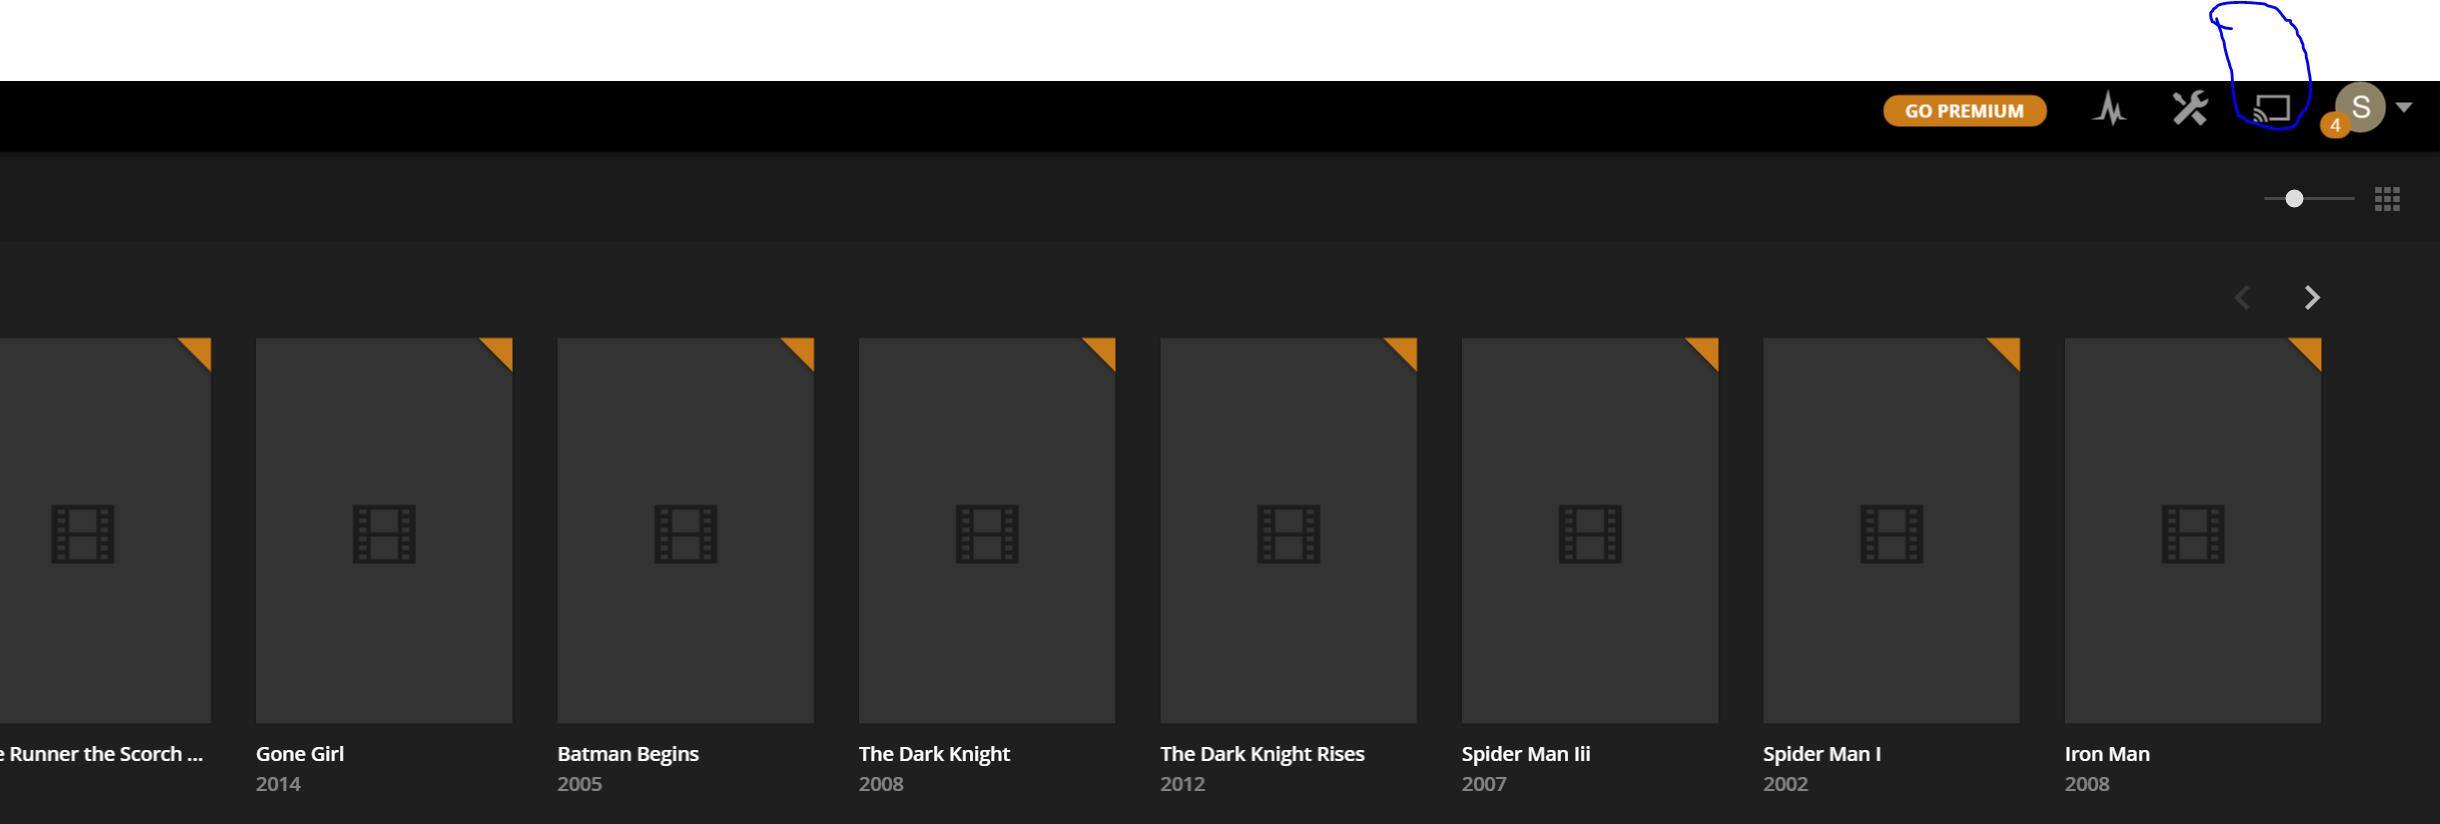Screen dimensions: 2440x824
Task: Click the orange notification badge showing 4
Action: [2334, 126]
